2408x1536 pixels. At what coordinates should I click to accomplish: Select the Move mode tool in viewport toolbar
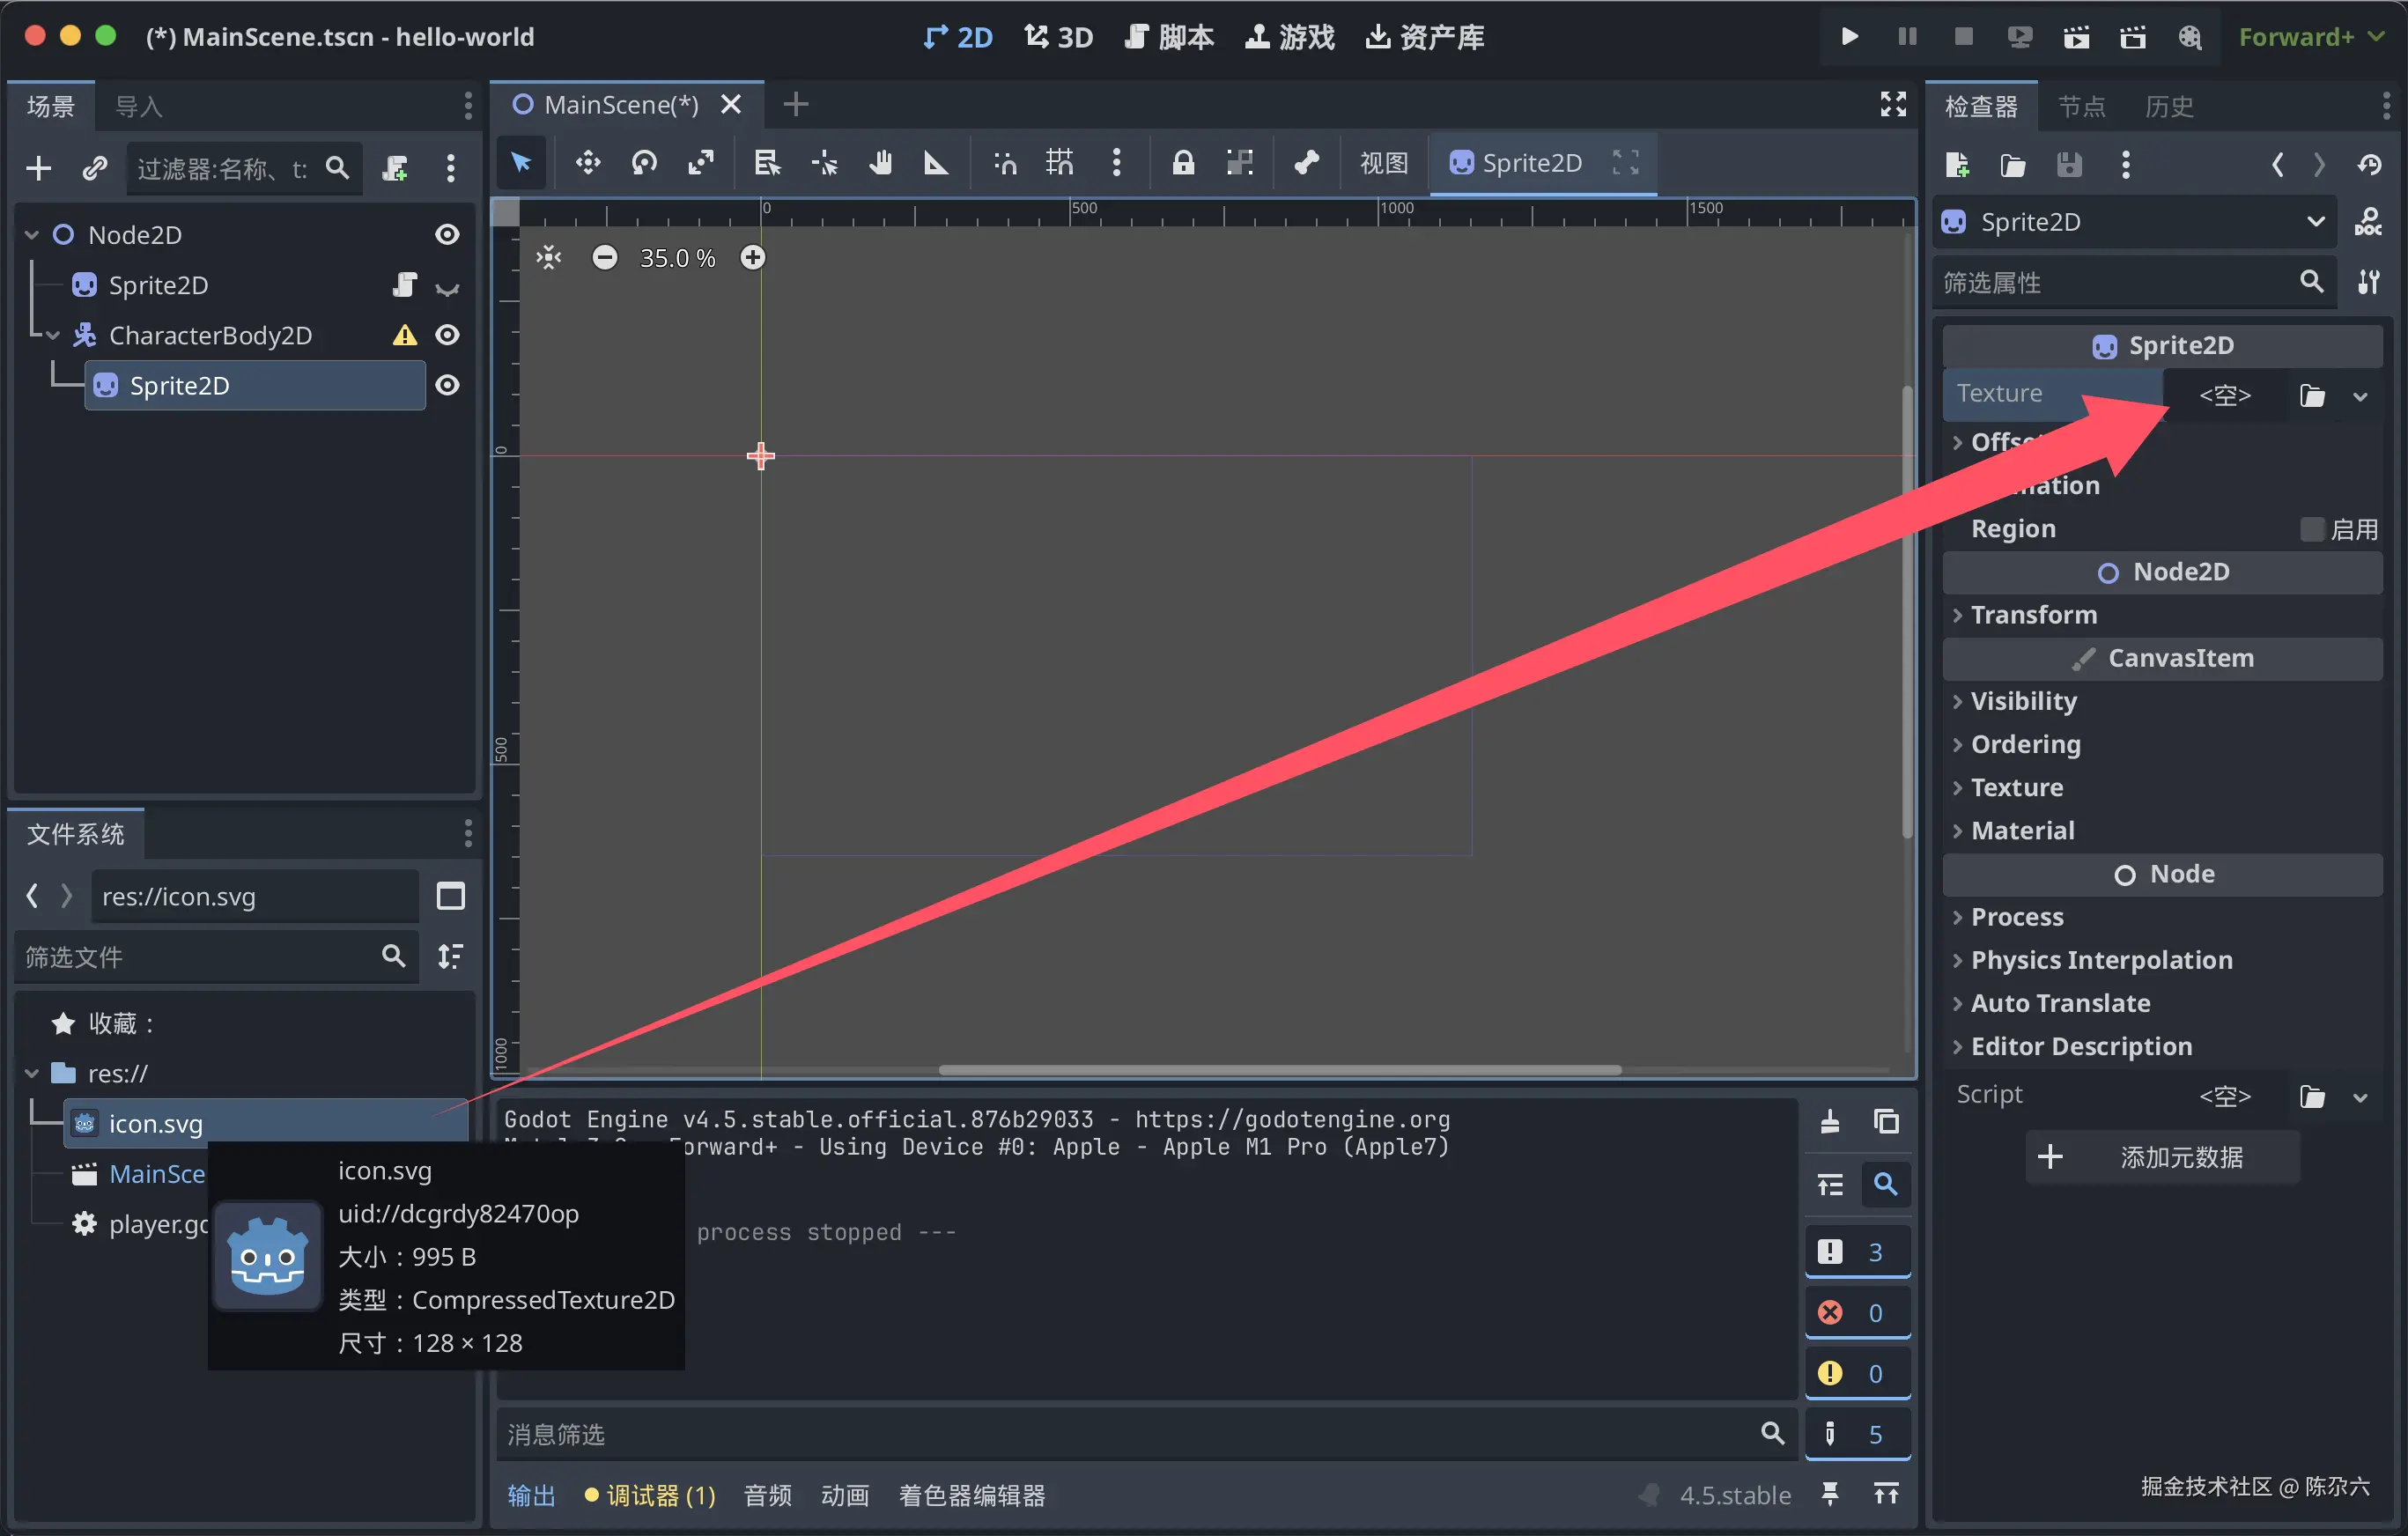(588, 163)
